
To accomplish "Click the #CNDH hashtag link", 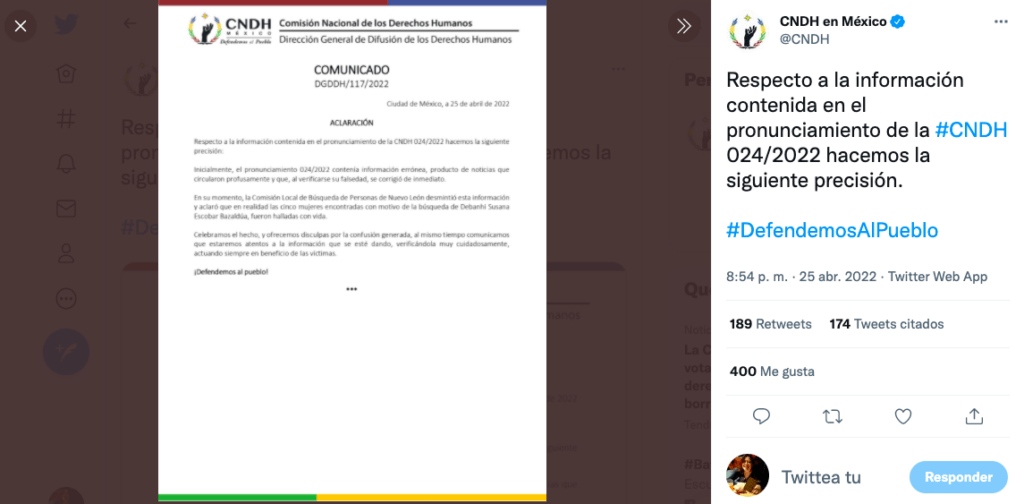I will 971,130.
